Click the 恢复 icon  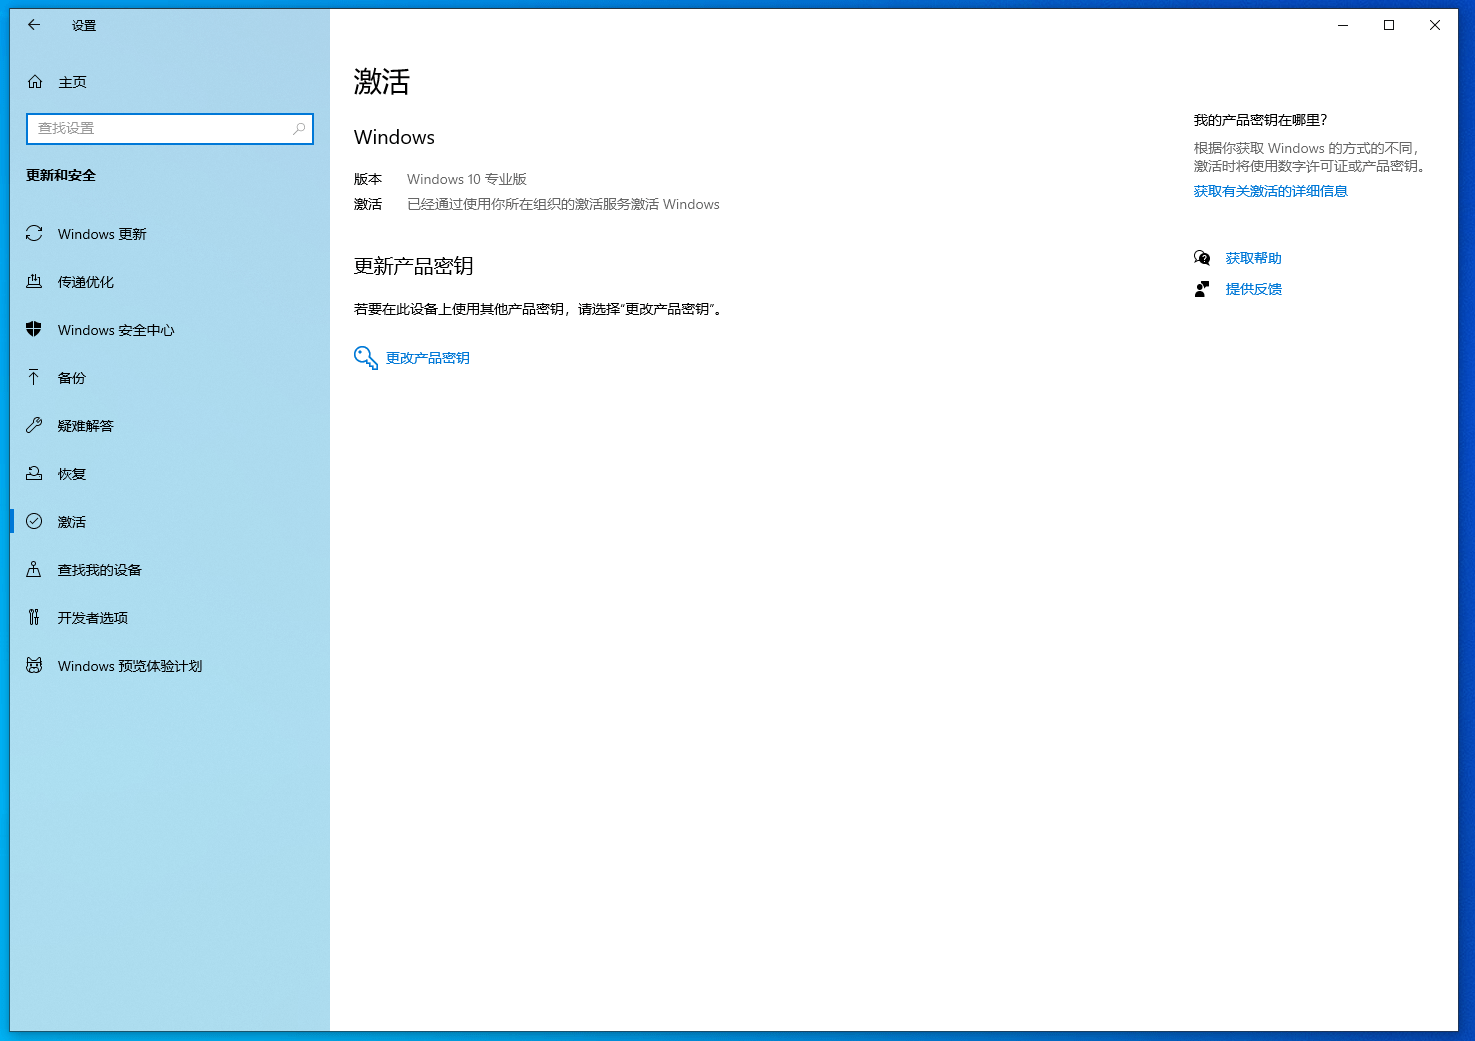pos(34,473)
